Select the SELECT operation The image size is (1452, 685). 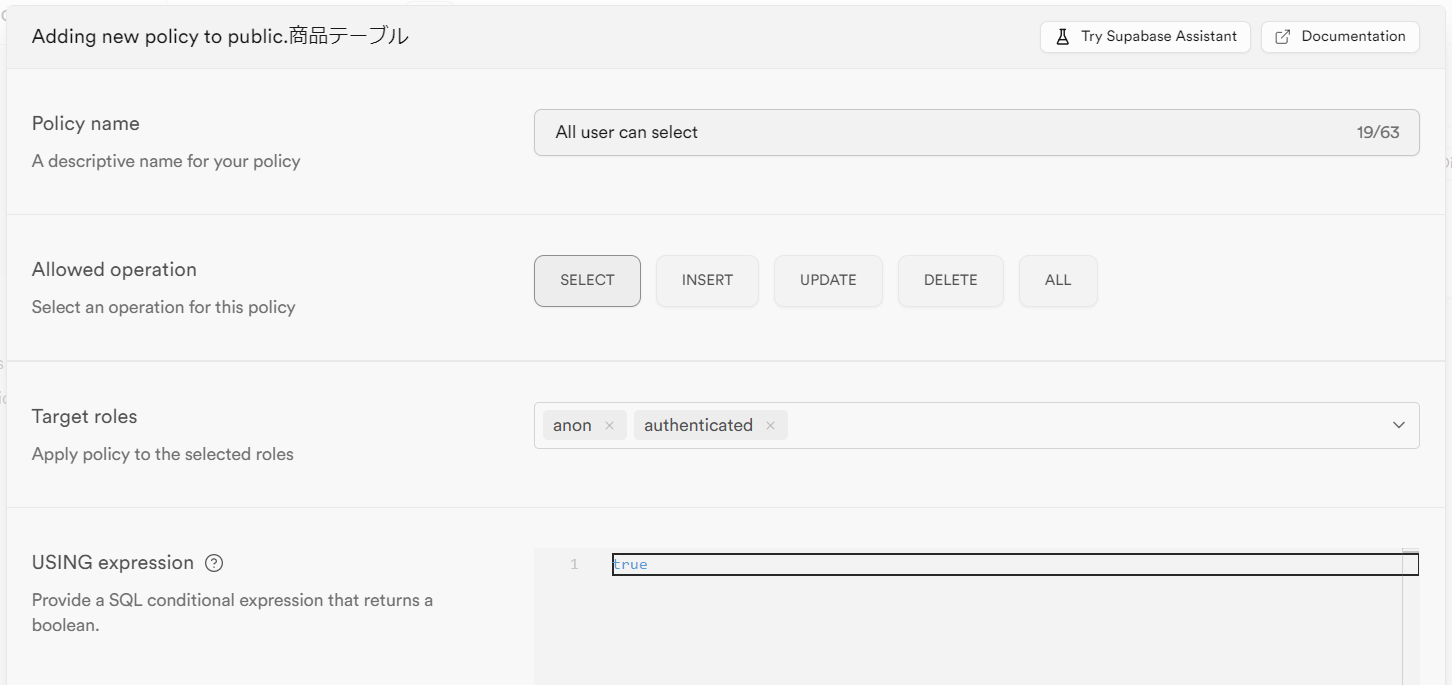click(587, 280)
